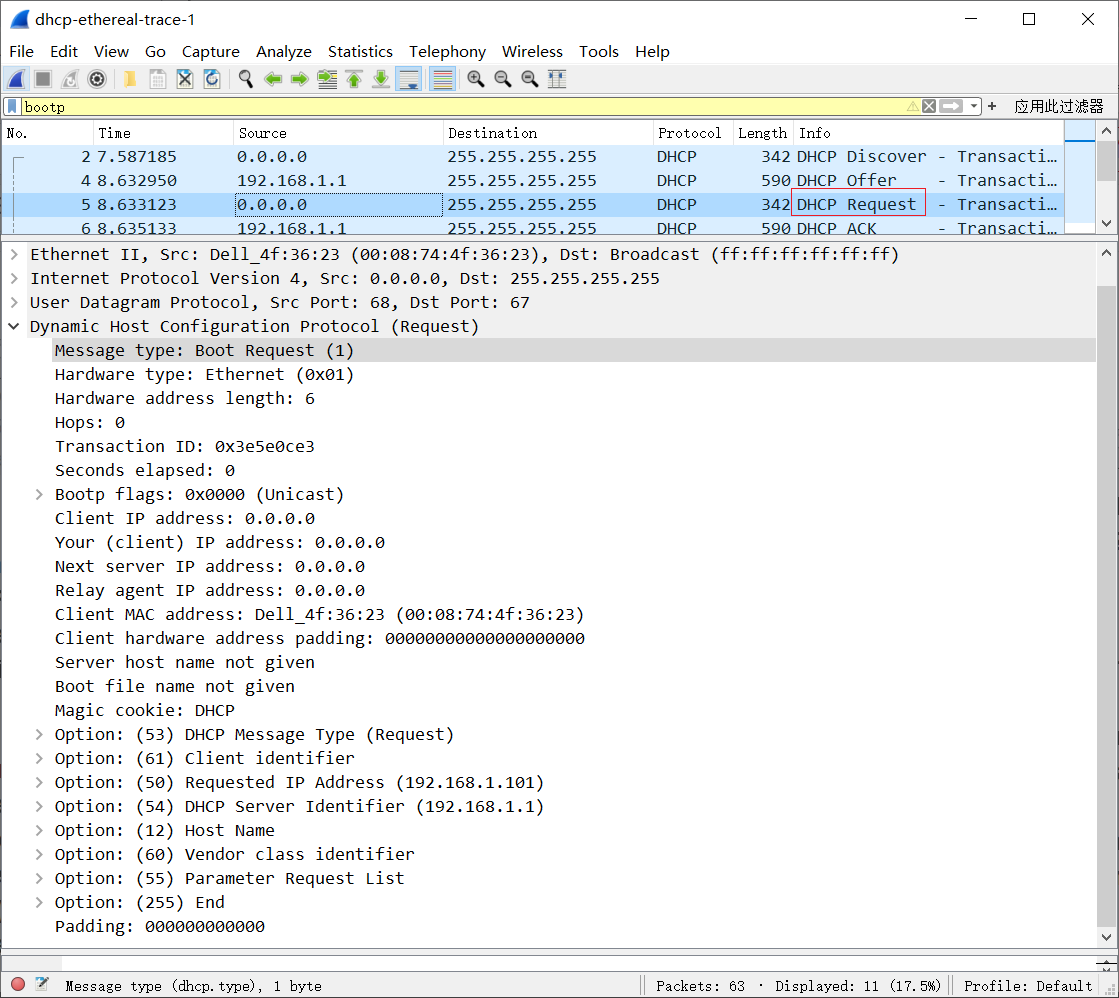1119x998 pixels.
Task: Go forward in packet history
Action: [x=300, y=79]
